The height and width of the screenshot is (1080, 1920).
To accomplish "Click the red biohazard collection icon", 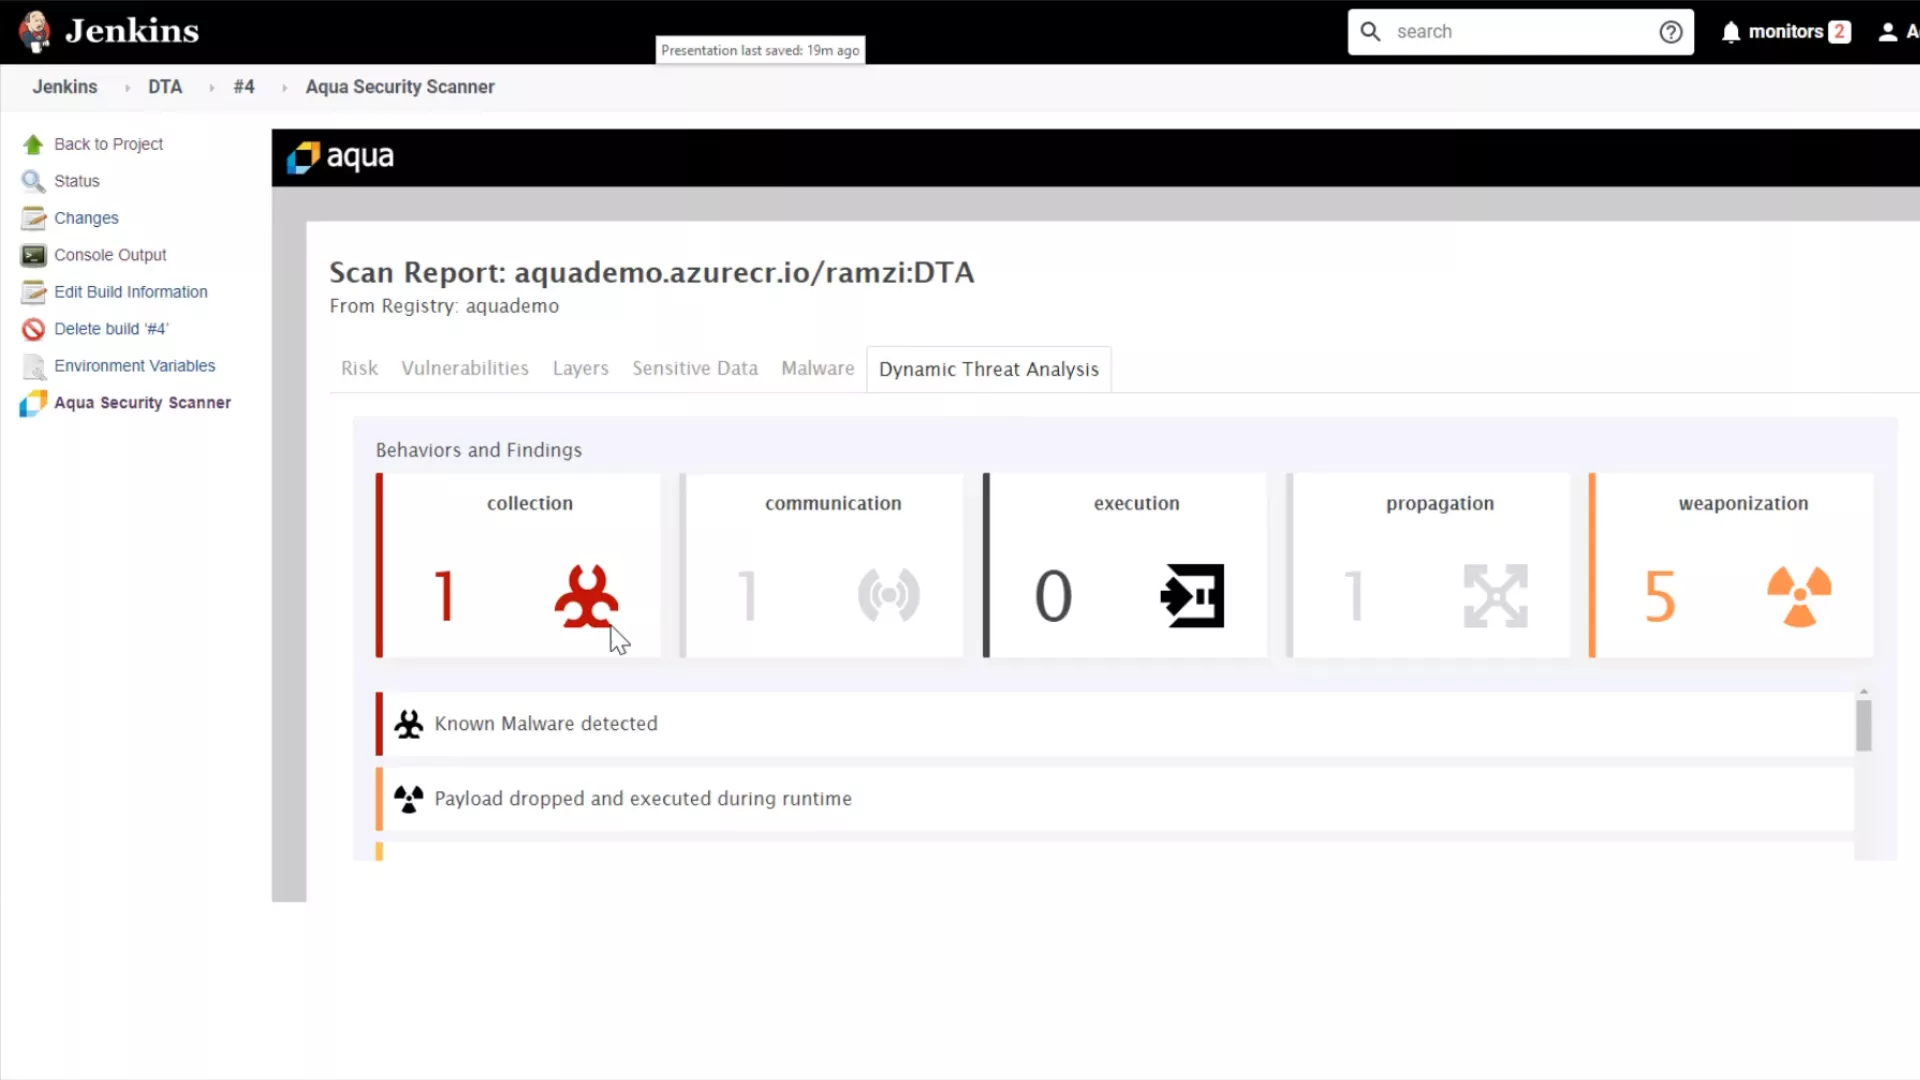I will coord(586,596).
